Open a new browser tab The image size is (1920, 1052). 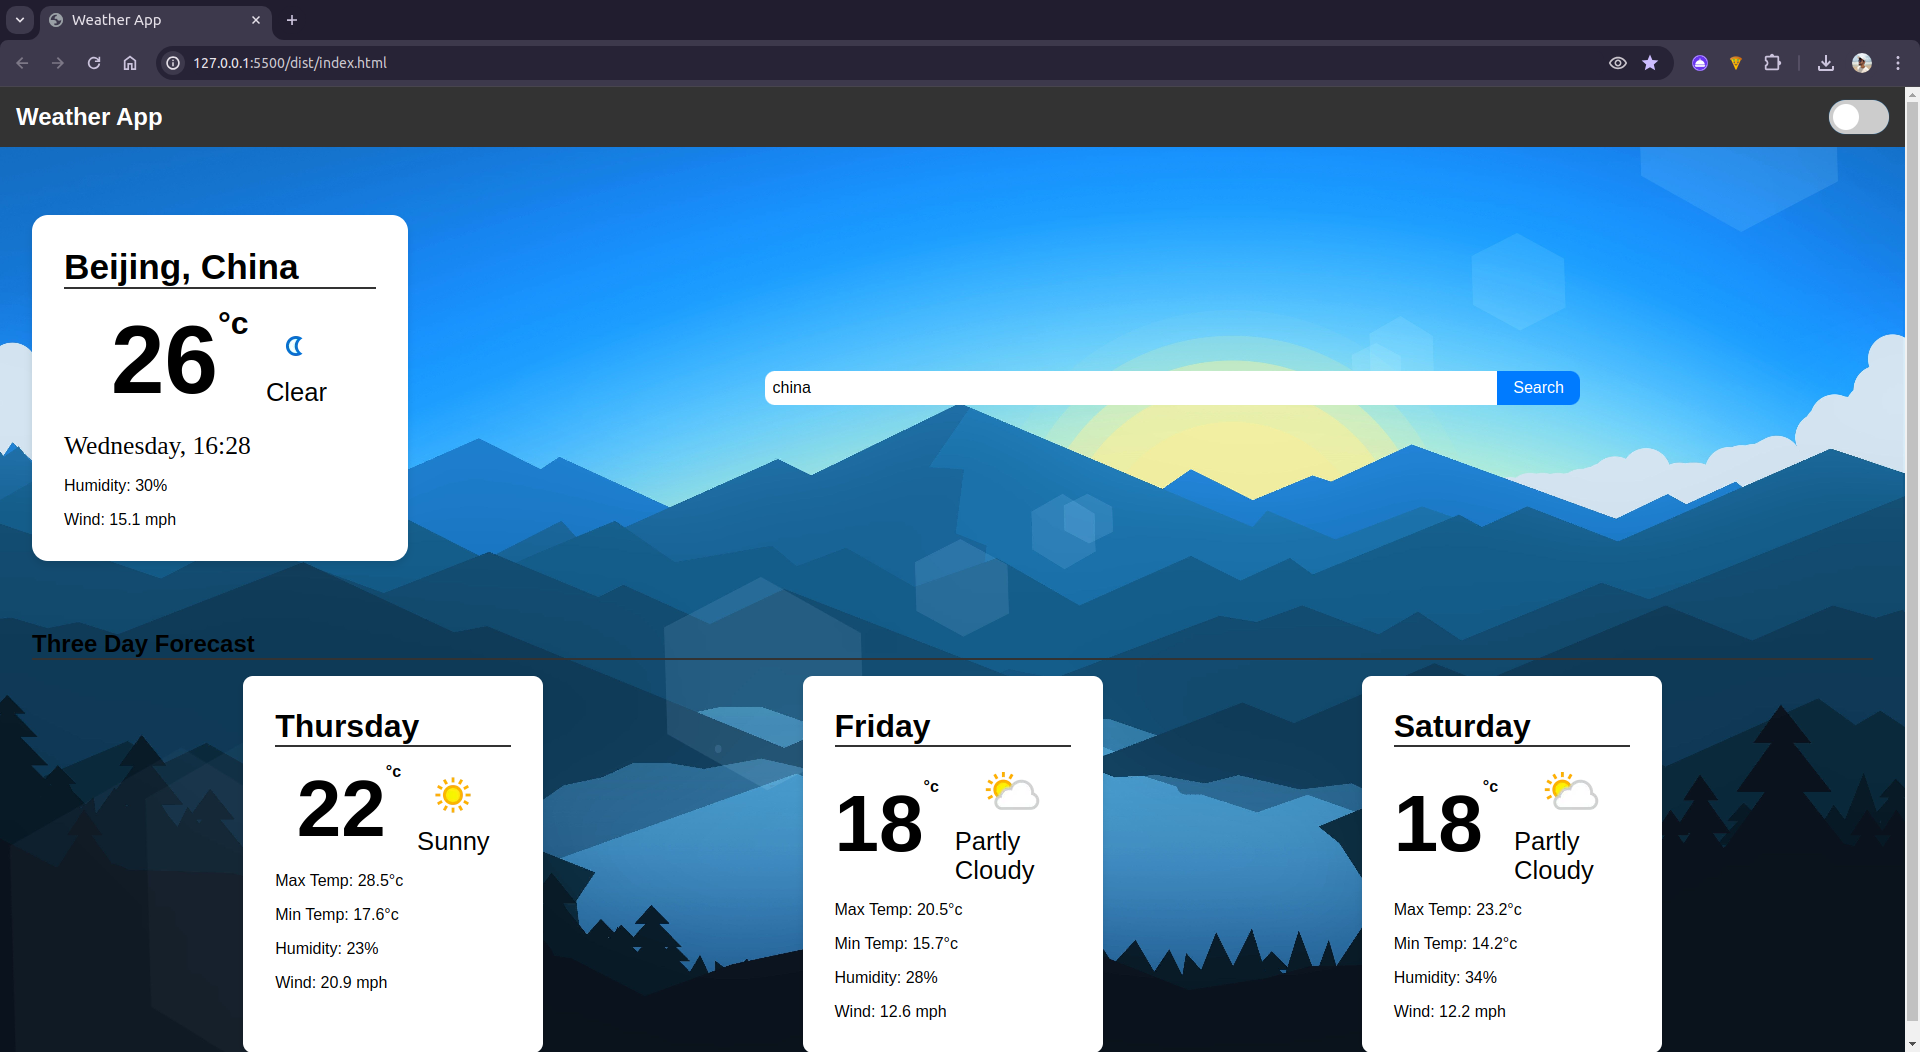(x=292, y=20)
